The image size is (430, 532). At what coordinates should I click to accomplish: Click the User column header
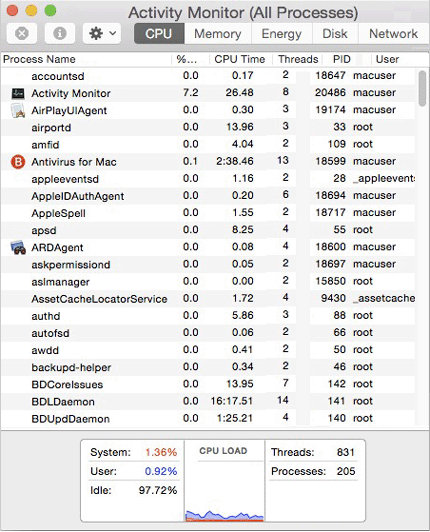click(x=387, y=59)
